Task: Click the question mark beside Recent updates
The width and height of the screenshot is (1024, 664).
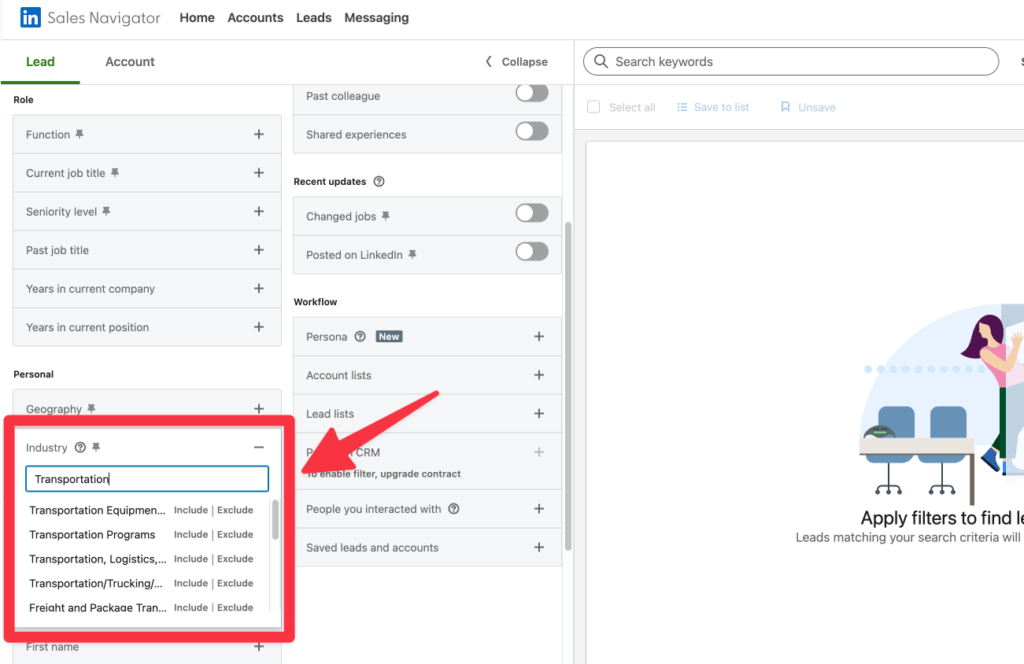Action: coord(378,181)
